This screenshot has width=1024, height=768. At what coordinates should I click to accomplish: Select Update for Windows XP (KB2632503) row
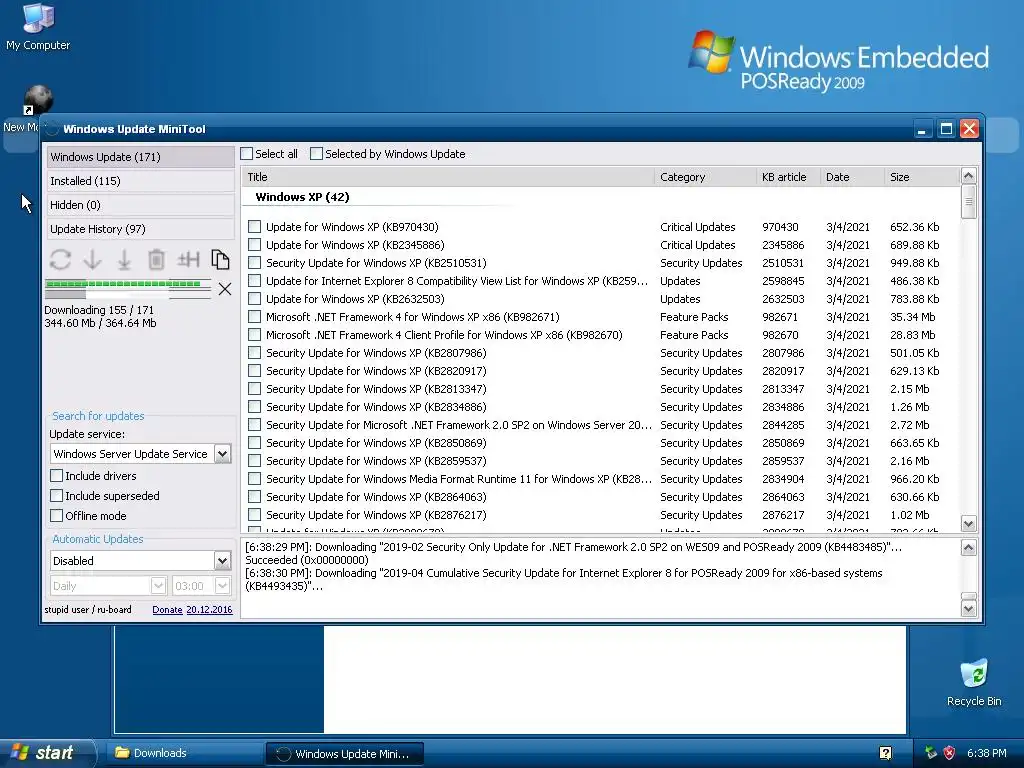[601, 298]
